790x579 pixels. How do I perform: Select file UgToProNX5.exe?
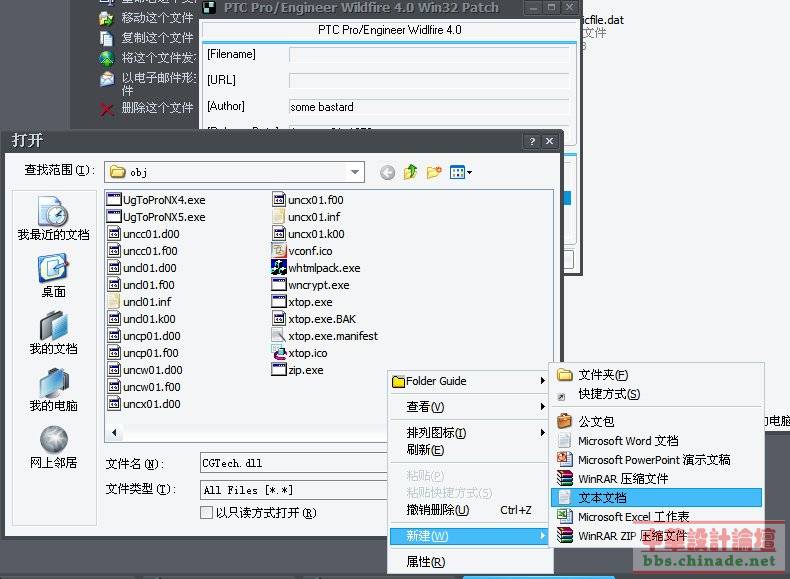pos(157,217)
